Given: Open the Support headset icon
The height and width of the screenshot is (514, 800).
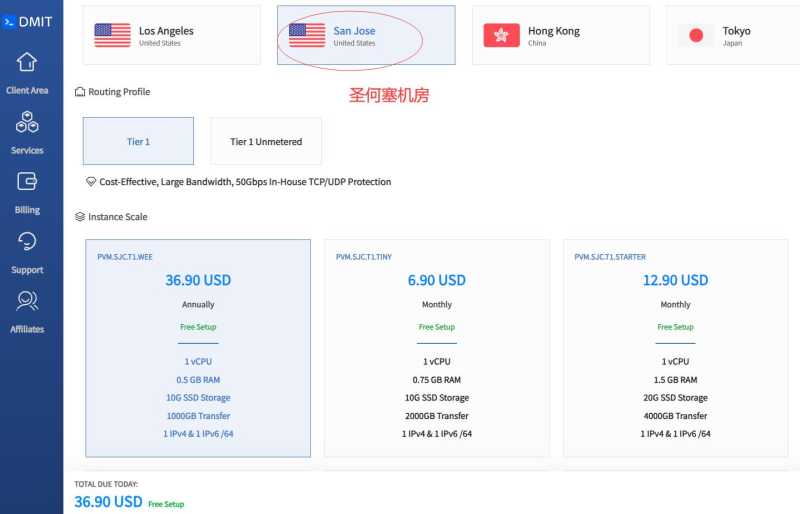Looking at the screenshot, I should click(x=27, y=241).
